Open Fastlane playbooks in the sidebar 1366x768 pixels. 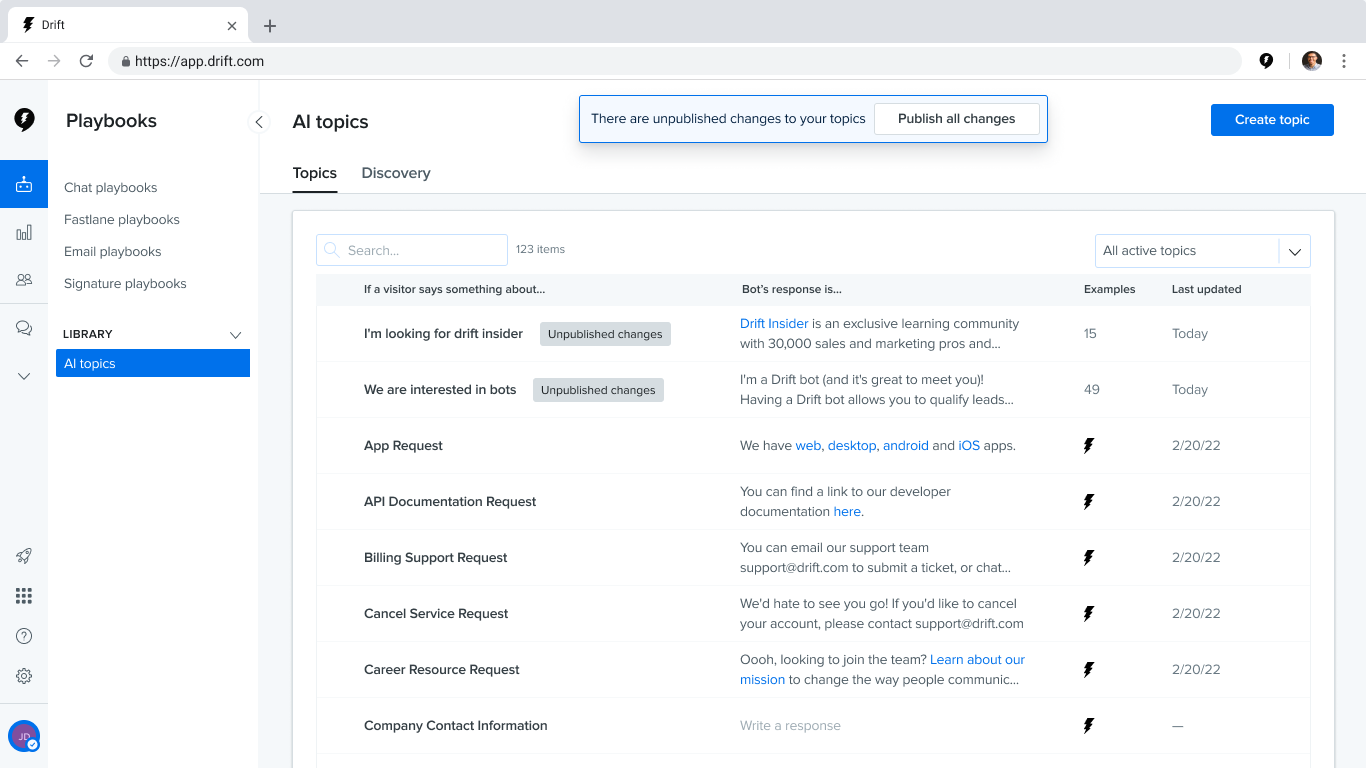click(x=122, y=220)
